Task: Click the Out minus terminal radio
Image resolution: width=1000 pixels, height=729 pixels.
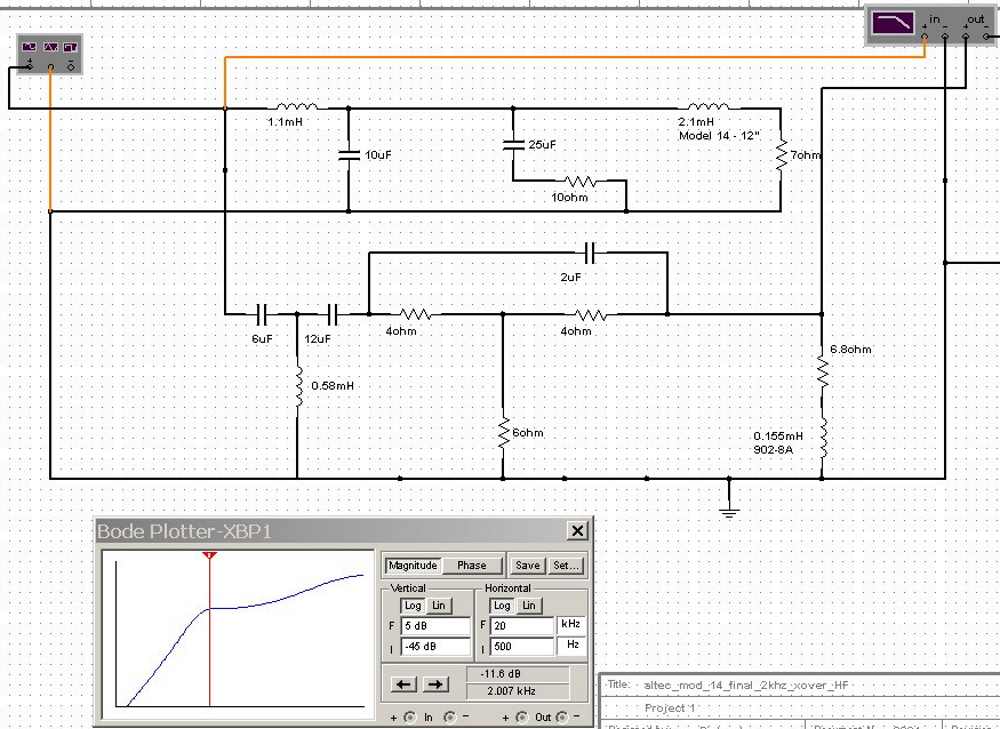Action: click(561, 718)
